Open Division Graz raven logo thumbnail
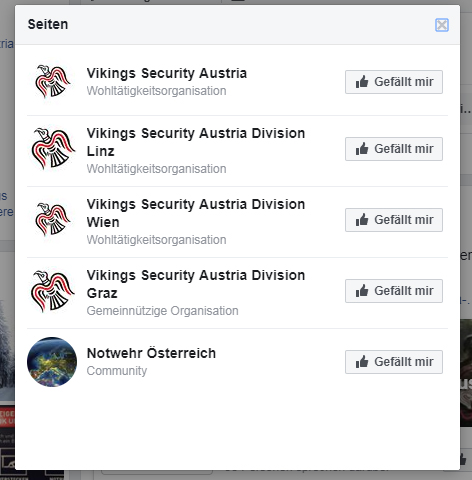The height and width of the screenshot is (480, 472). coord(52,291)
